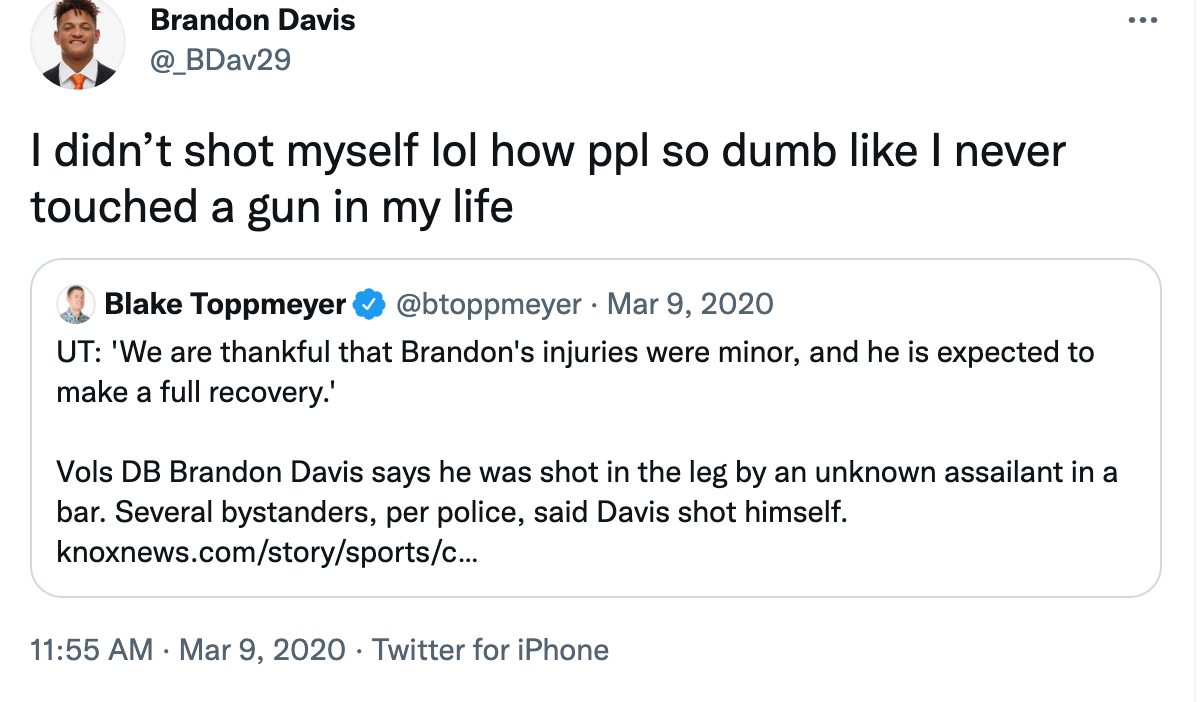Click the quoted tweet's Mar 9, 2020 date
Screen dimensions: 1204x702
pos(690,304)
